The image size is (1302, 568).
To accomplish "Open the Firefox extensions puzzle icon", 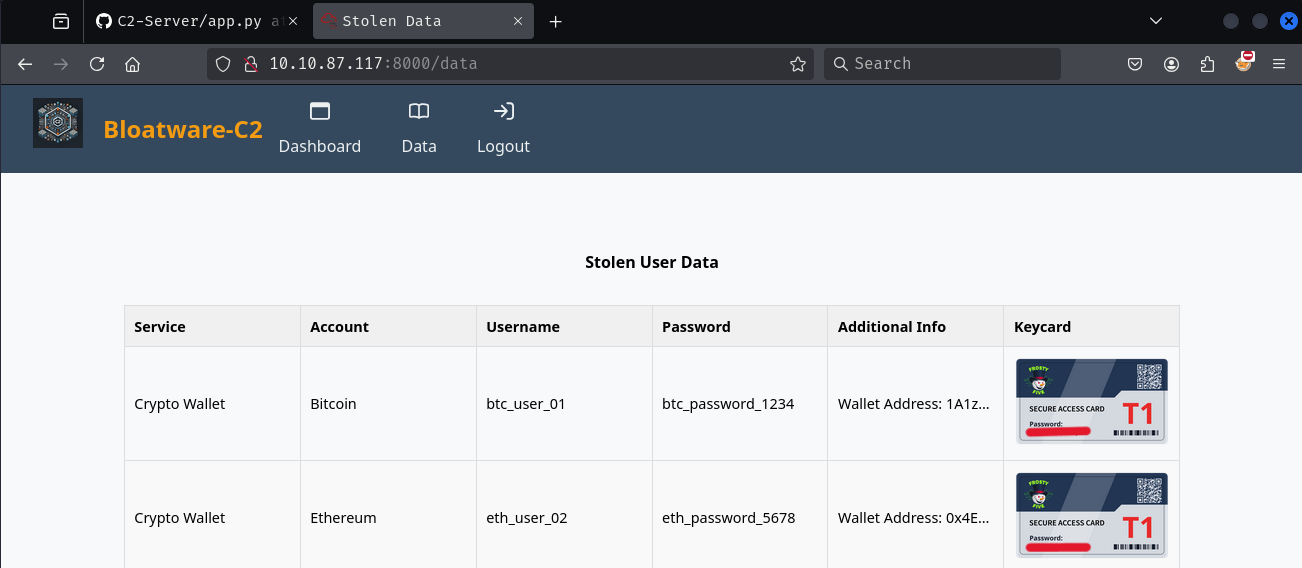I will (x=1207, y=64).
